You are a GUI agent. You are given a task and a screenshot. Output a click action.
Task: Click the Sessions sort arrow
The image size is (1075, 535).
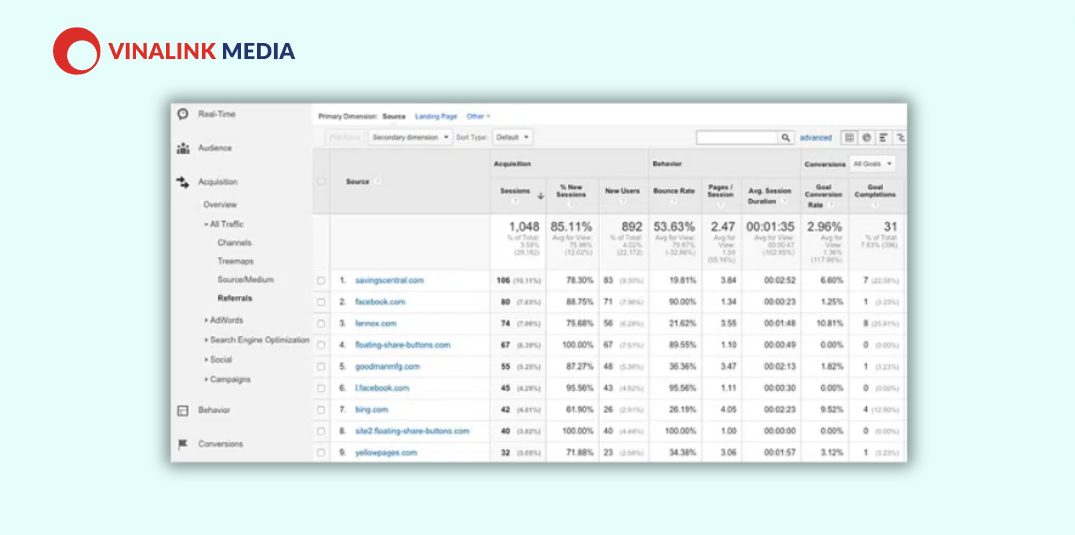[x=540, y=195]
